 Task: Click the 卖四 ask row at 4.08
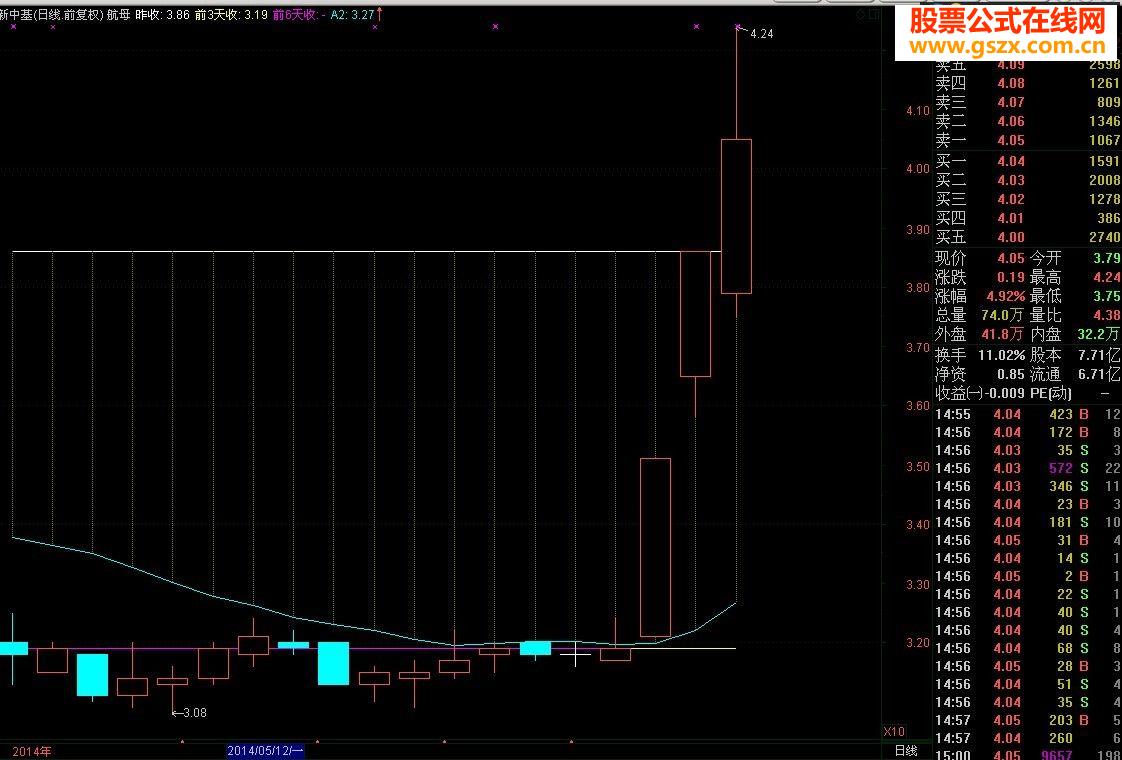pos(1028,83)
